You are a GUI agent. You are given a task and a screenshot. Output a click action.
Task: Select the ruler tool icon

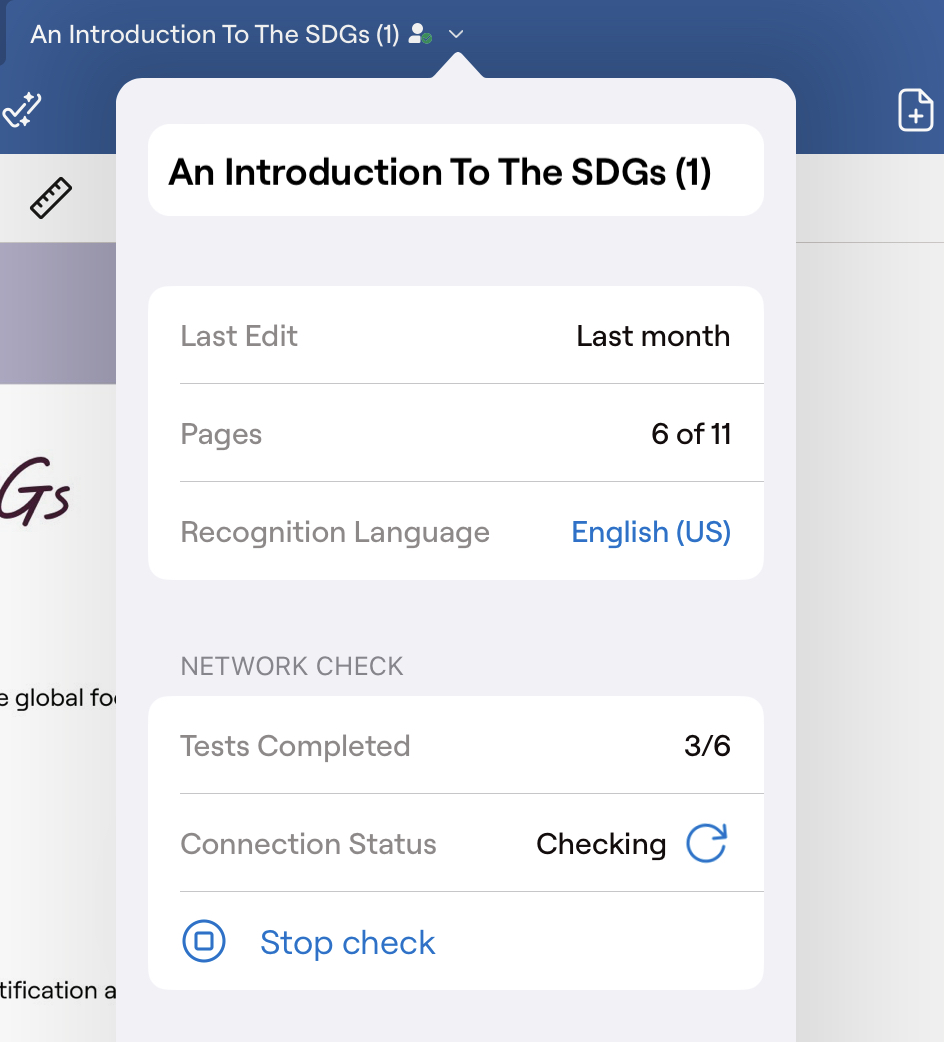point(52,198)
